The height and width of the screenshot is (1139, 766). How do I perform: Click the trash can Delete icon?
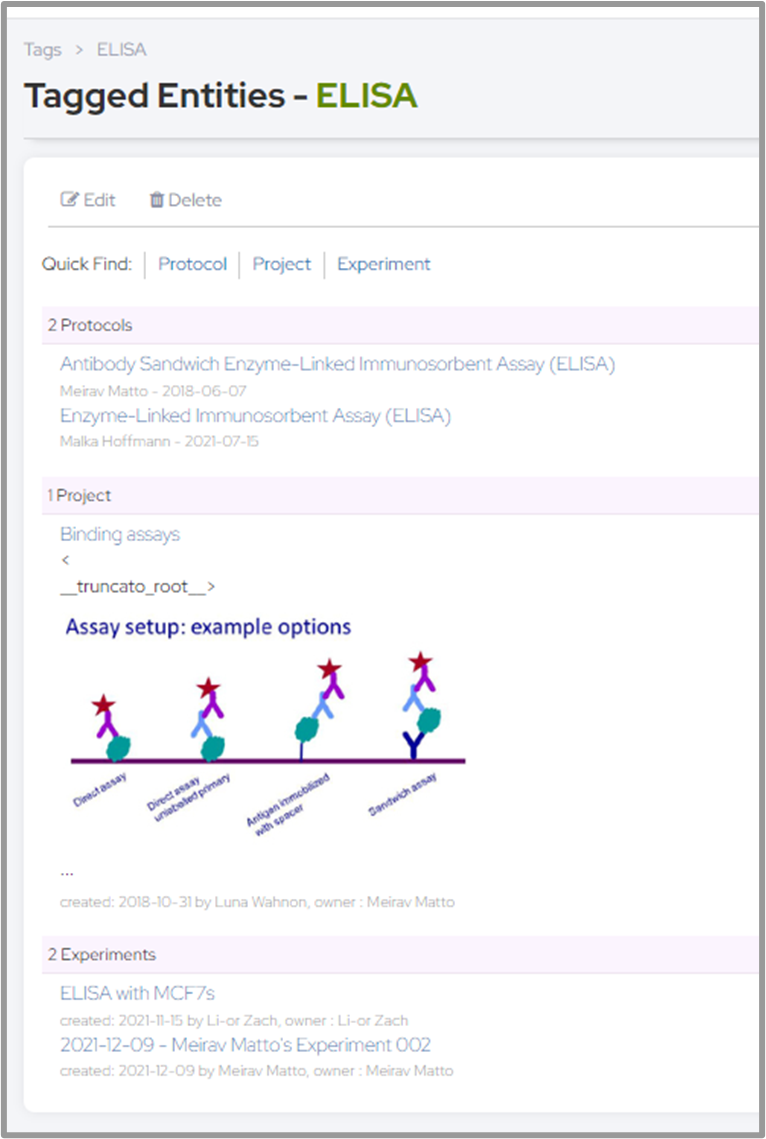click(157, 200)
